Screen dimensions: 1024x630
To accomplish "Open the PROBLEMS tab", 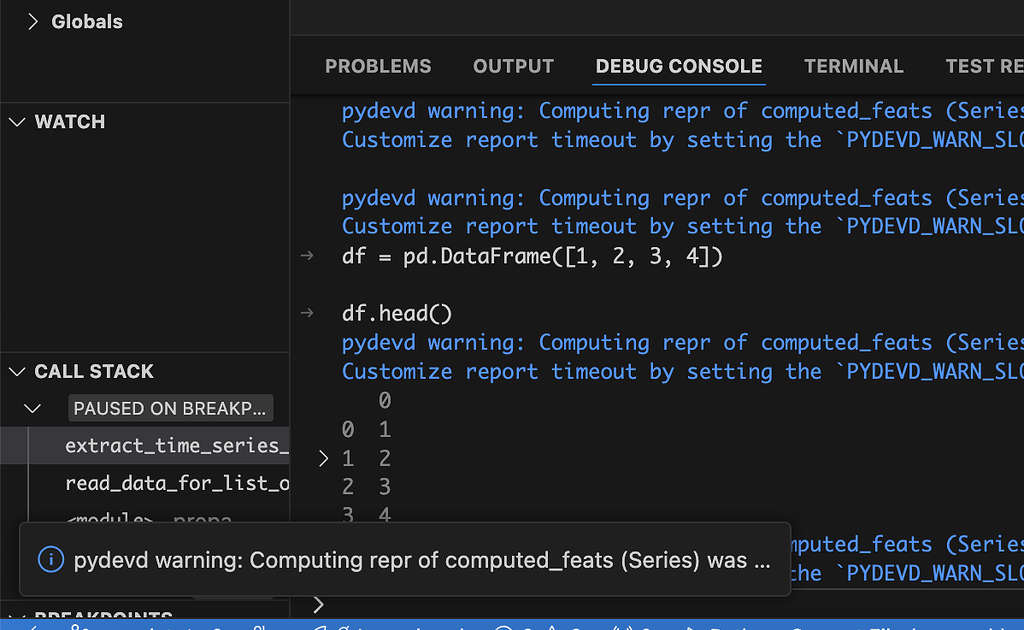I will pyautogui.click(x=378, y=66).
